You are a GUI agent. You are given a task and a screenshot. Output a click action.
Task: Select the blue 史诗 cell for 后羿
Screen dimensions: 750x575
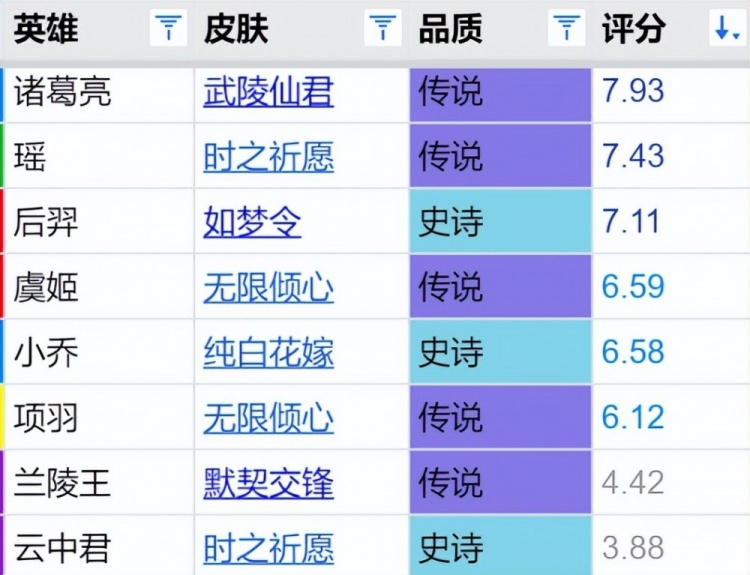(500, 222)
